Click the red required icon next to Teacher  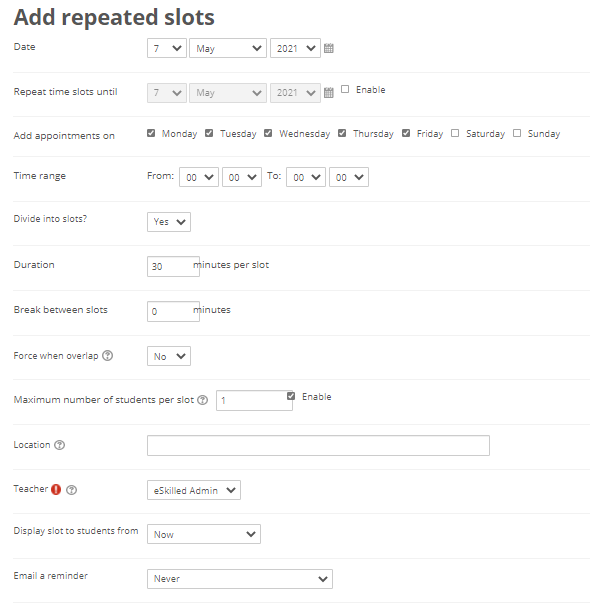point(56,489)
